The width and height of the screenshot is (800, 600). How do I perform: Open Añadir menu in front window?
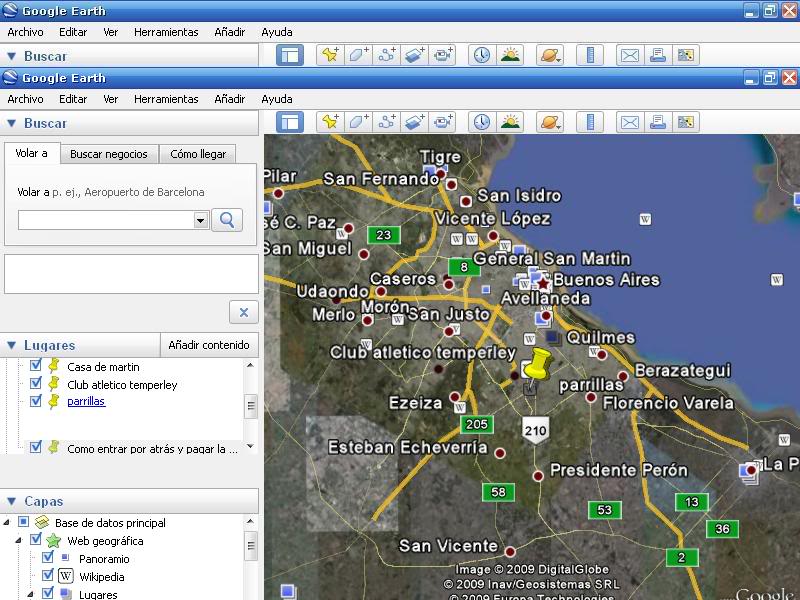(x=230, y=99)
